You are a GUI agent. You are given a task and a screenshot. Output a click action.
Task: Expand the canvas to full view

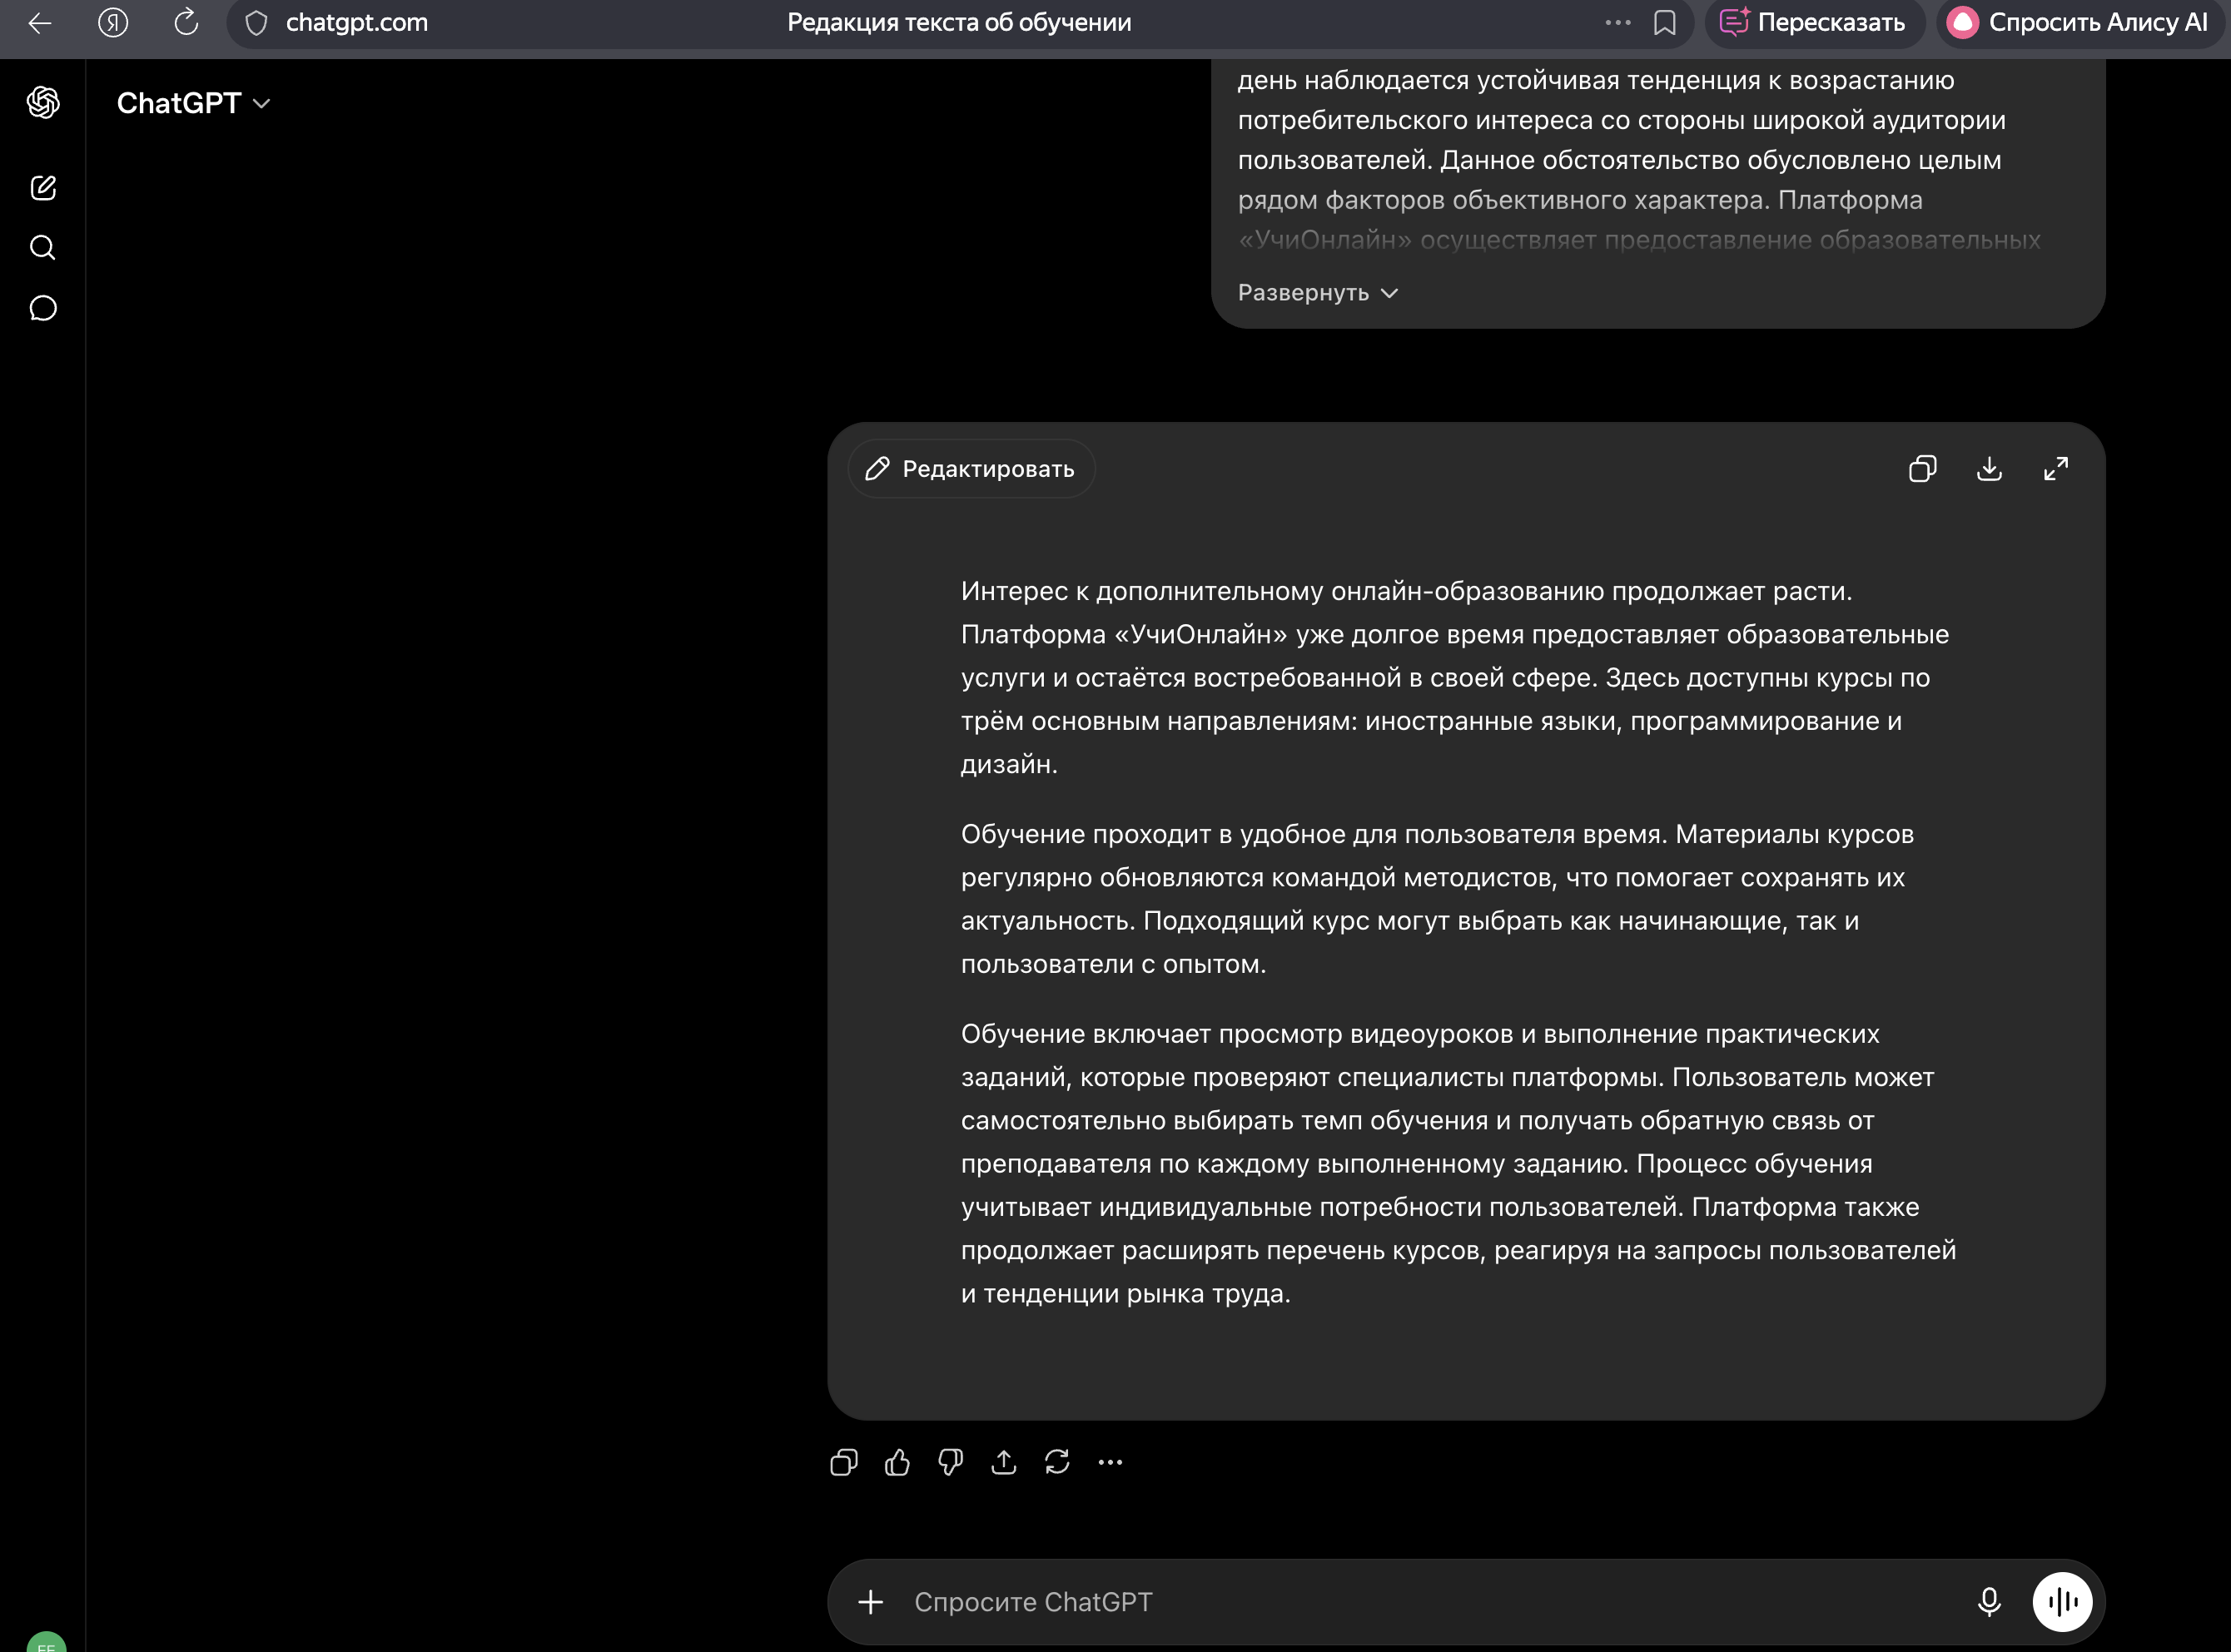[2056, 469]
